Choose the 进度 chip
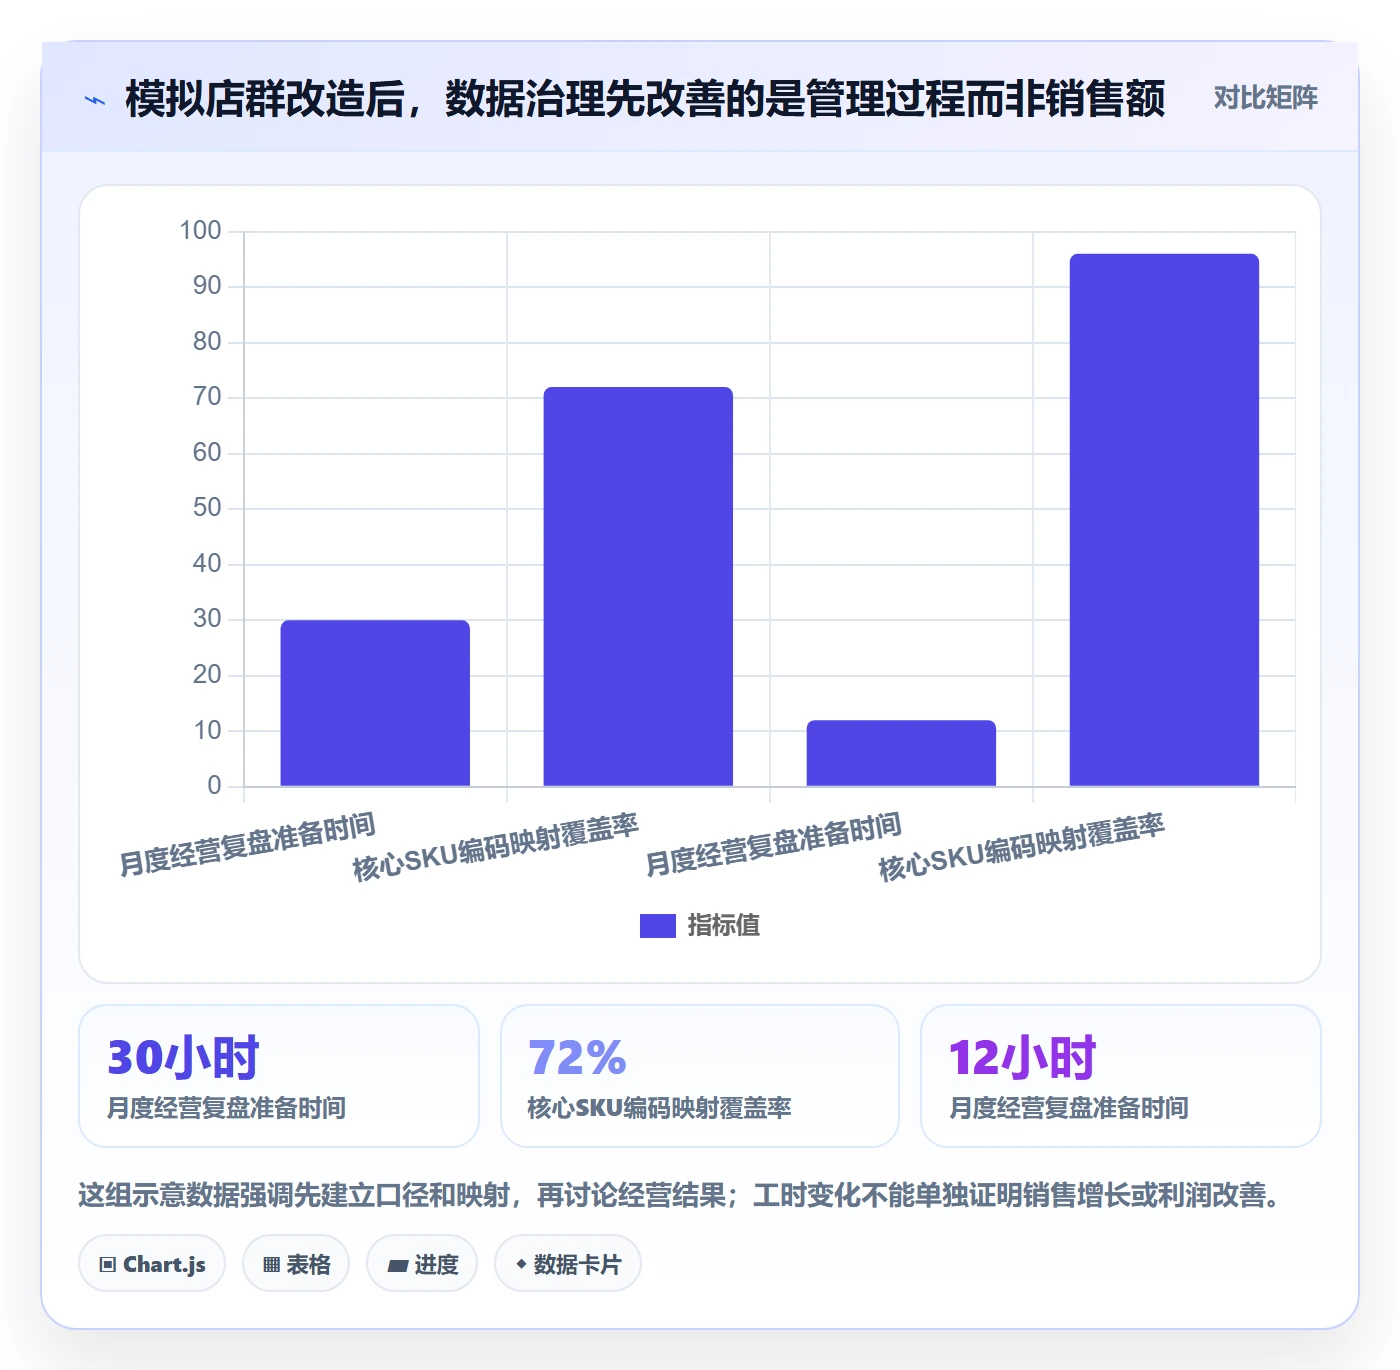 coord(422,1264)
